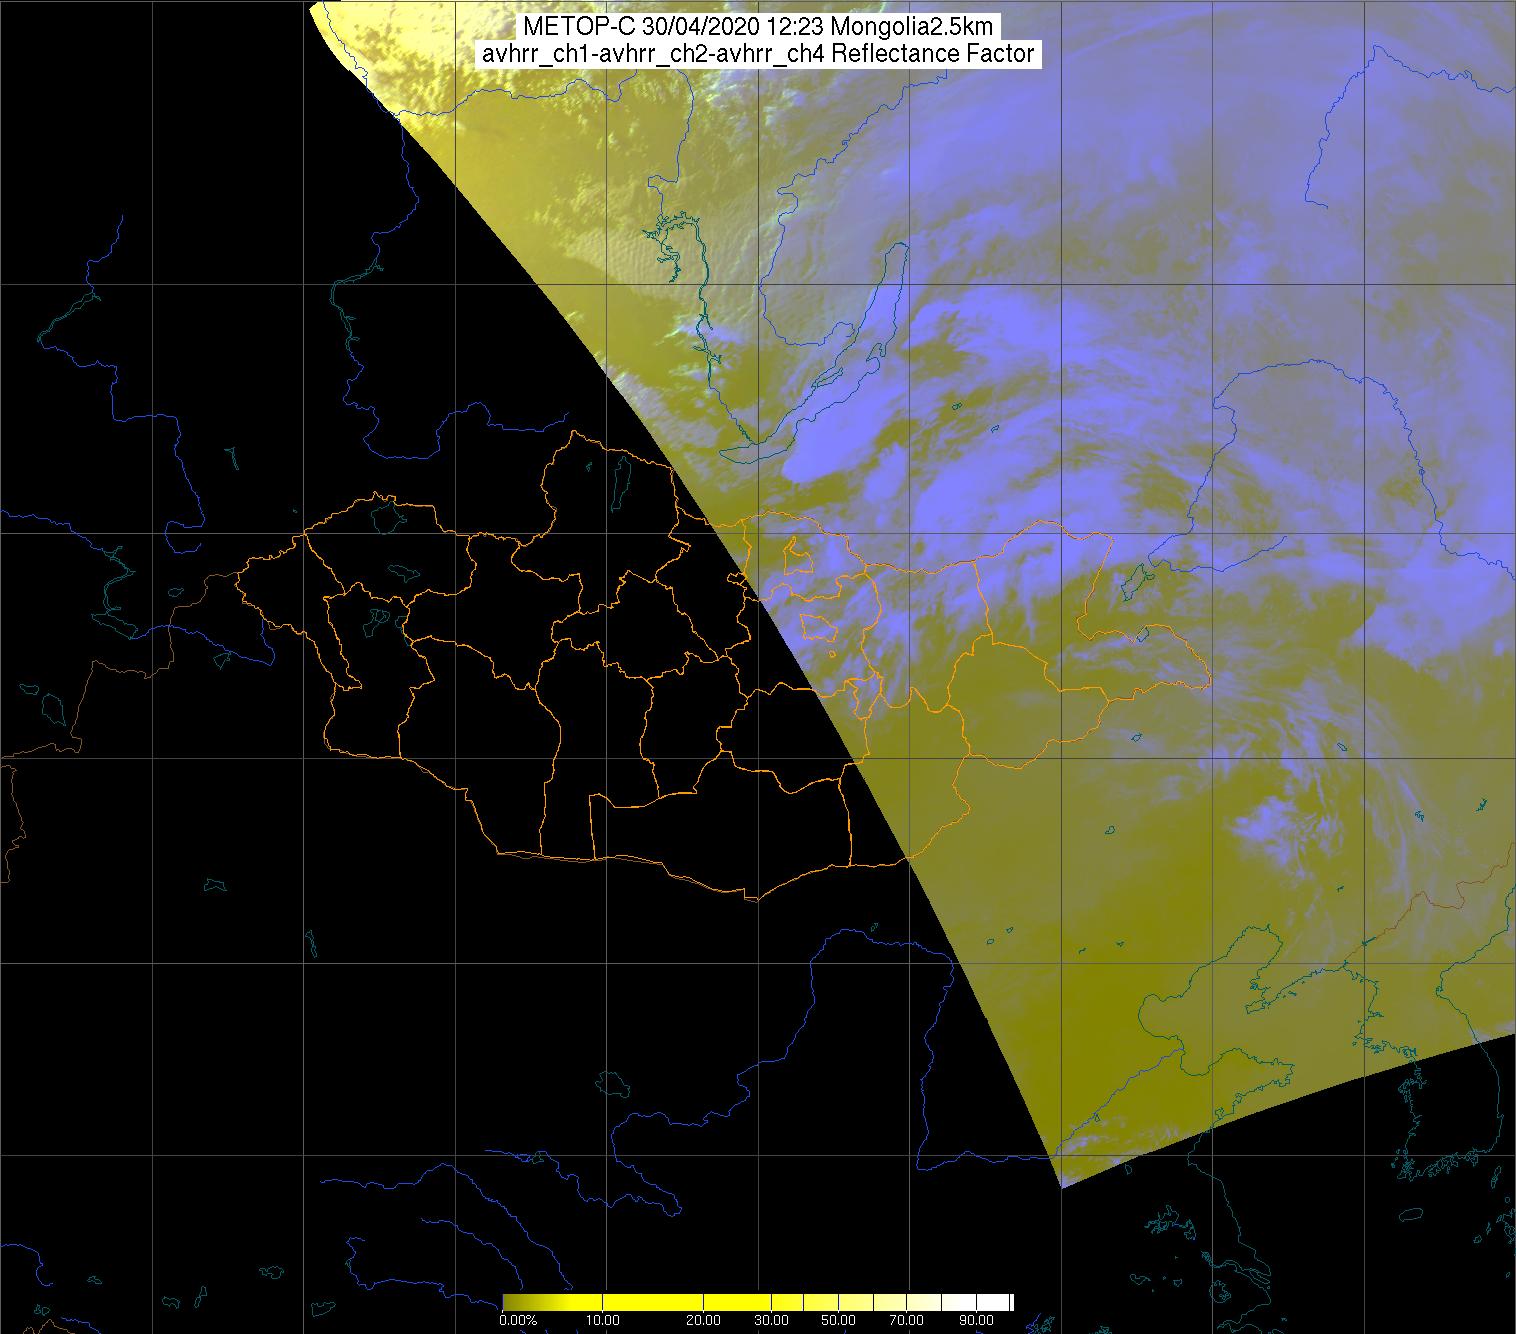This screenshot has height=1334, width=1516.
Task: Click the "0.00%" color bar label
Action: tap(518, 1320)
